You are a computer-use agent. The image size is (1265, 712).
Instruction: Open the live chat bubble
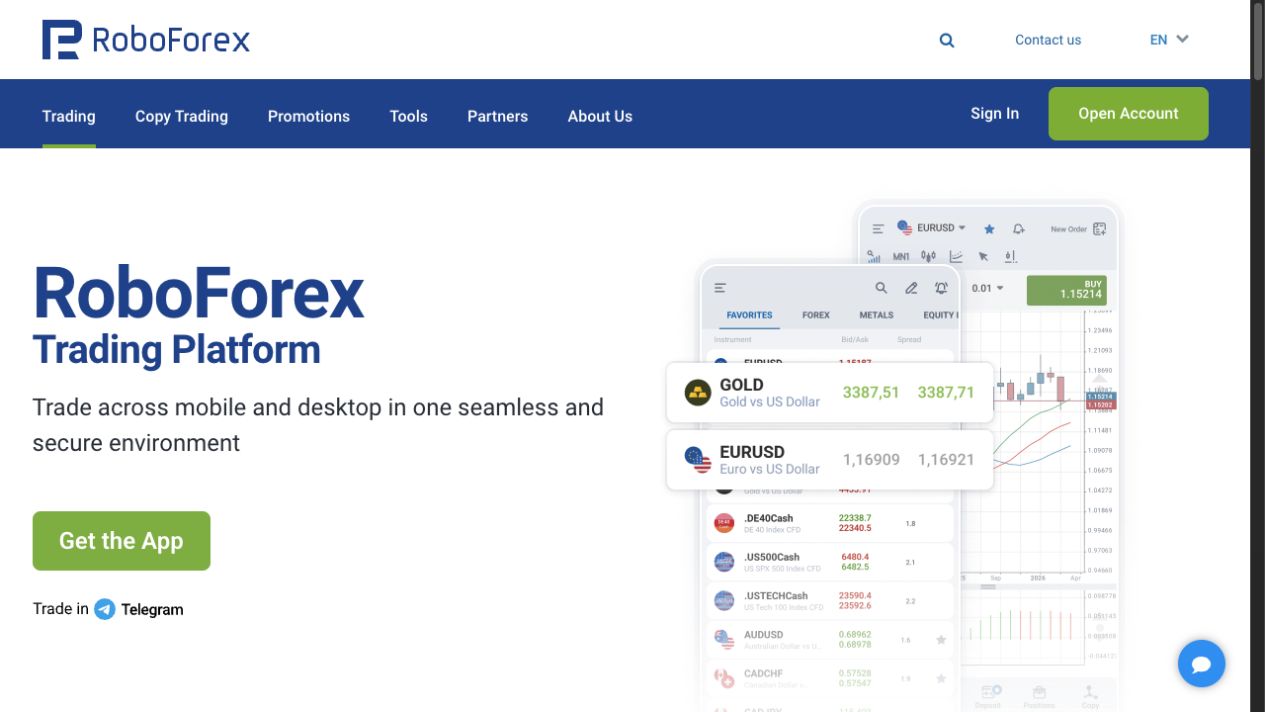pyautogui.click(x=1201, y=664)
